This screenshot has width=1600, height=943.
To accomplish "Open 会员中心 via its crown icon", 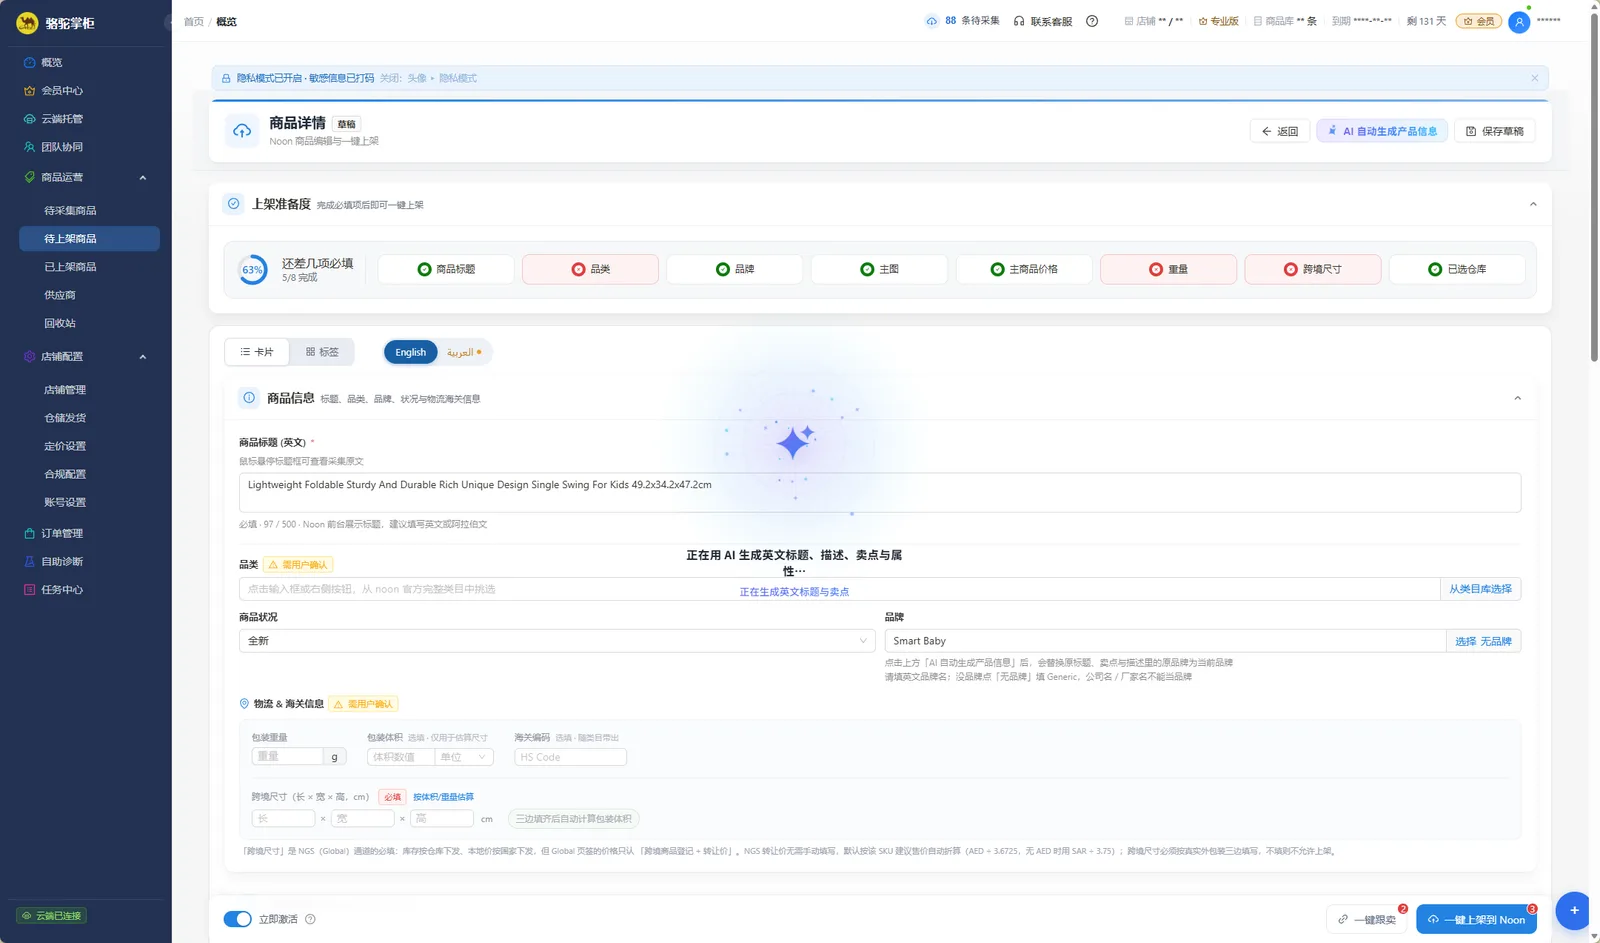I will tap(29, 91).
